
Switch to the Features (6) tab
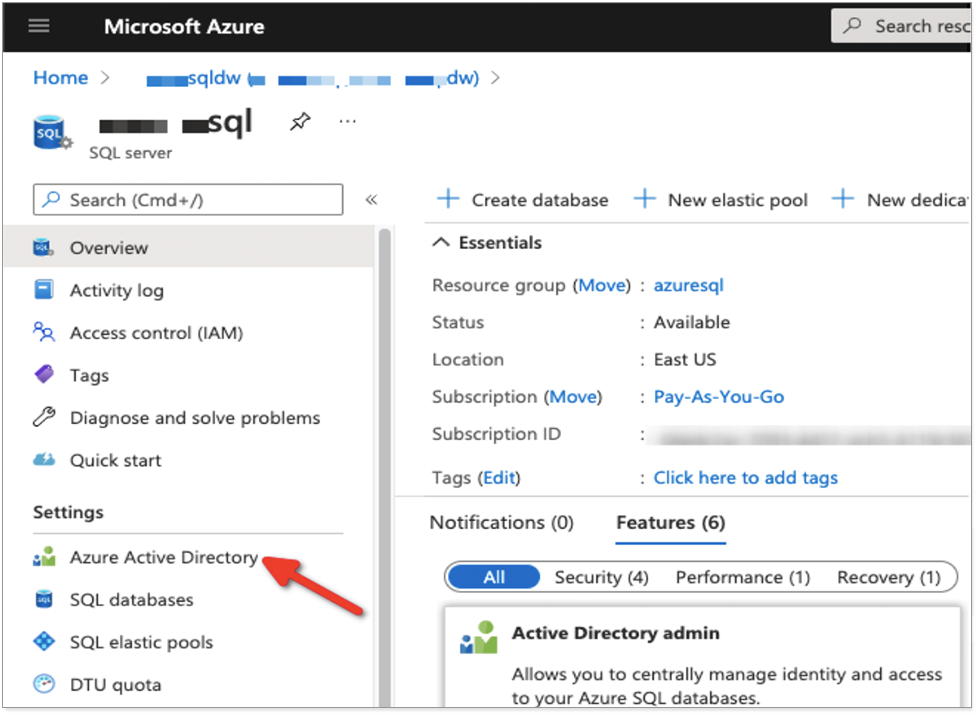[x=670, y=522]
